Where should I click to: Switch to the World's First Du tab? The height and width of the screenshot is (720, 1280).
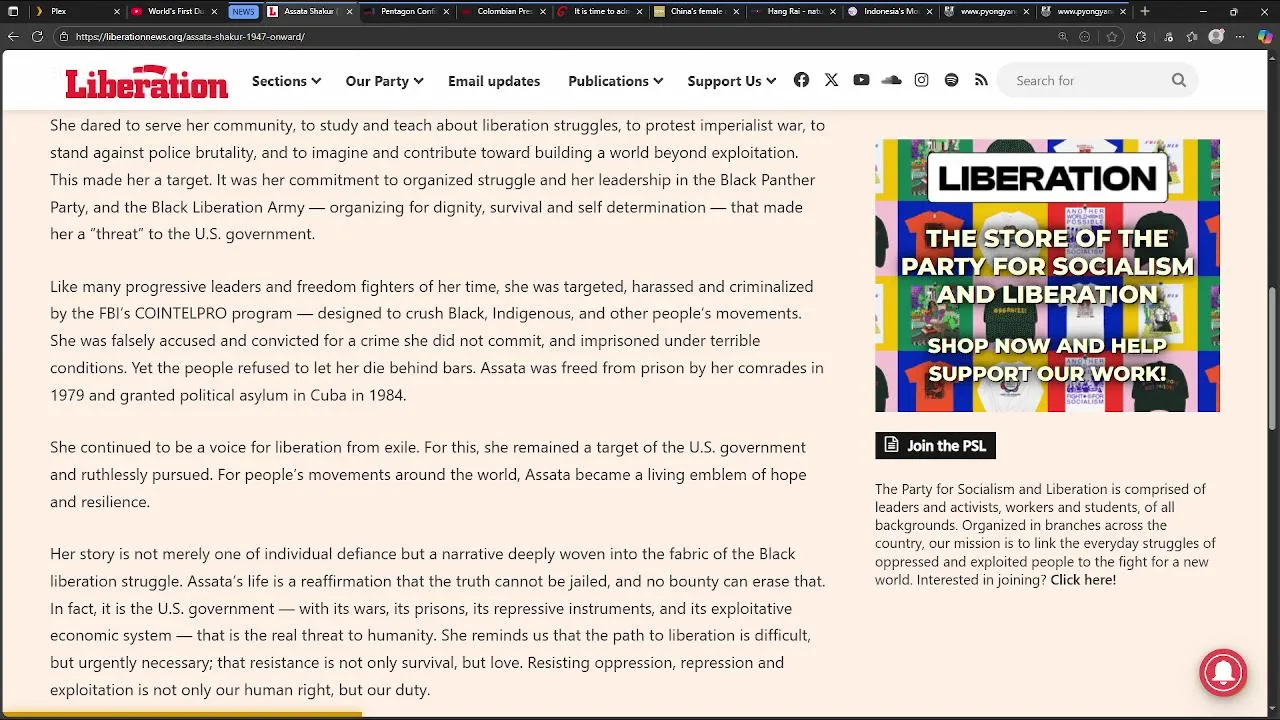coord(175,12)
